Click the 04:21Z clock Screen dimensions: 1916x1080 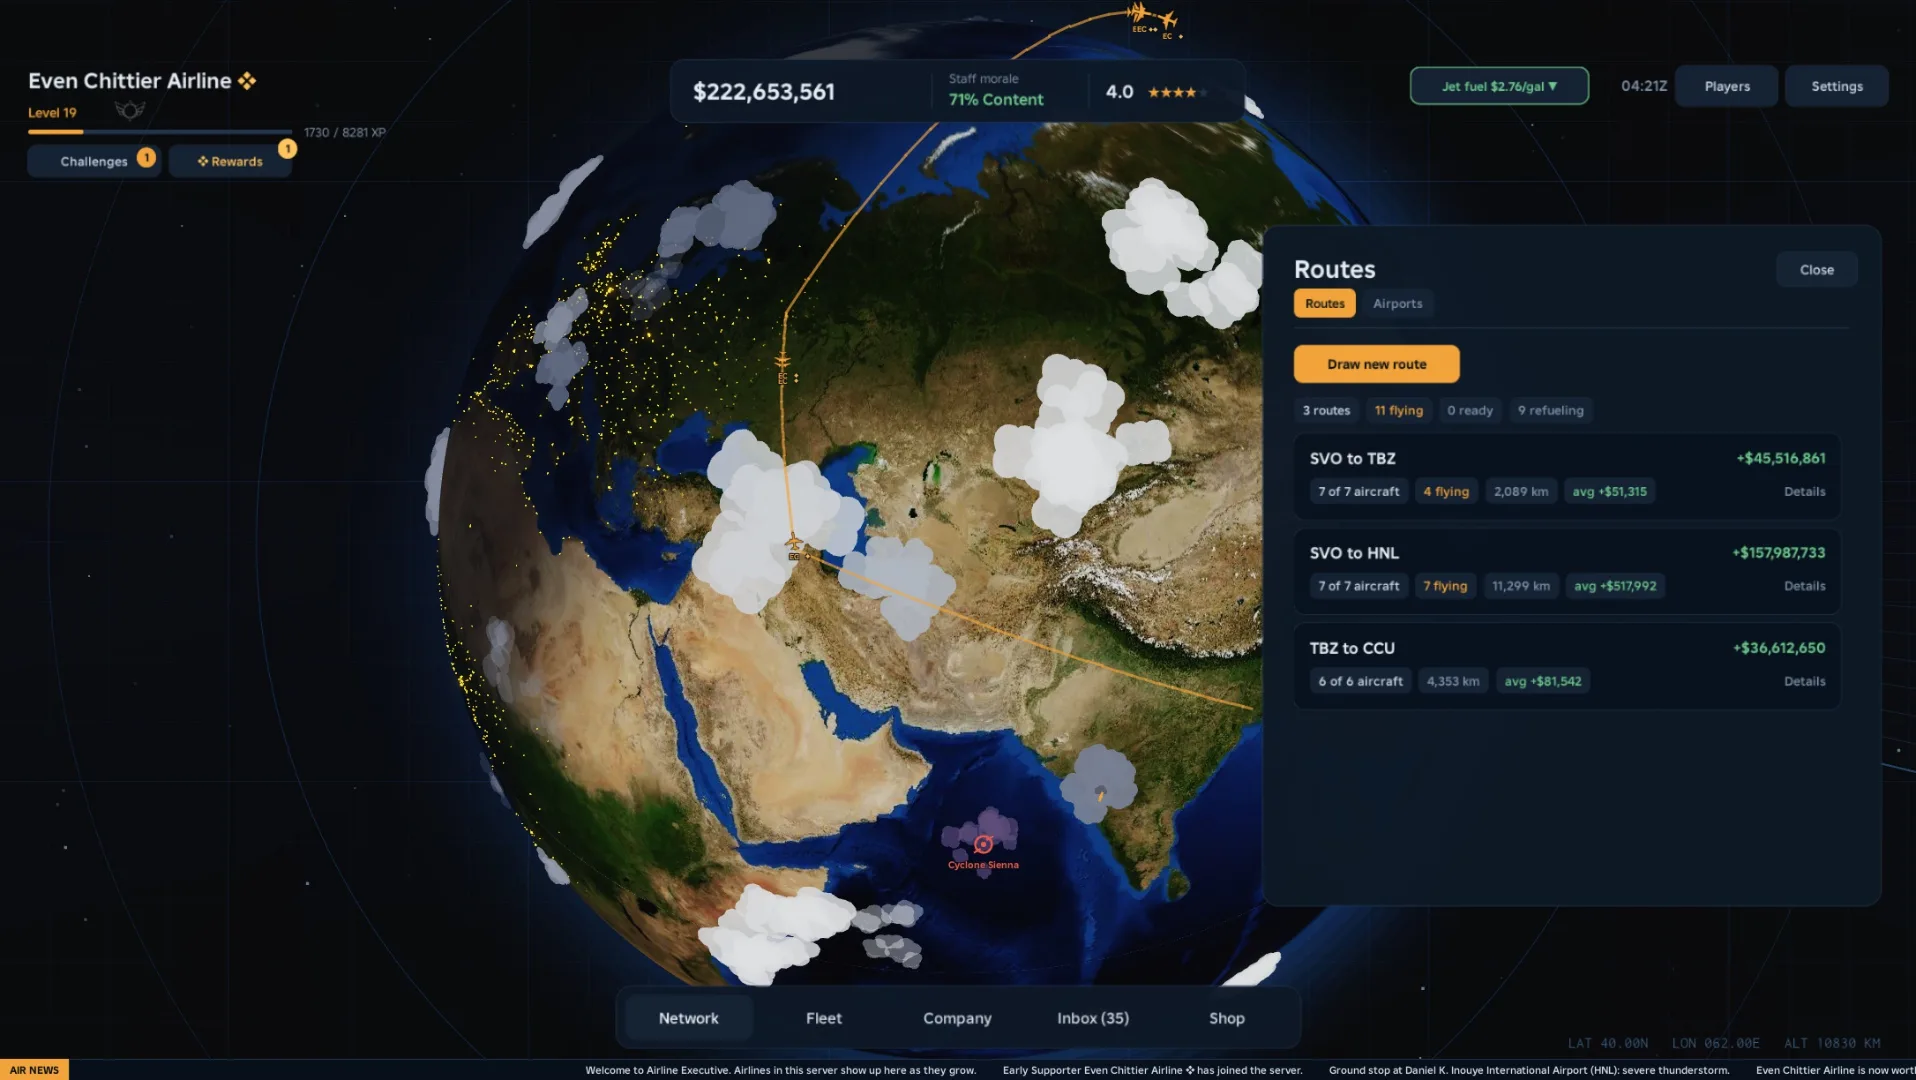click(1643, 86)
